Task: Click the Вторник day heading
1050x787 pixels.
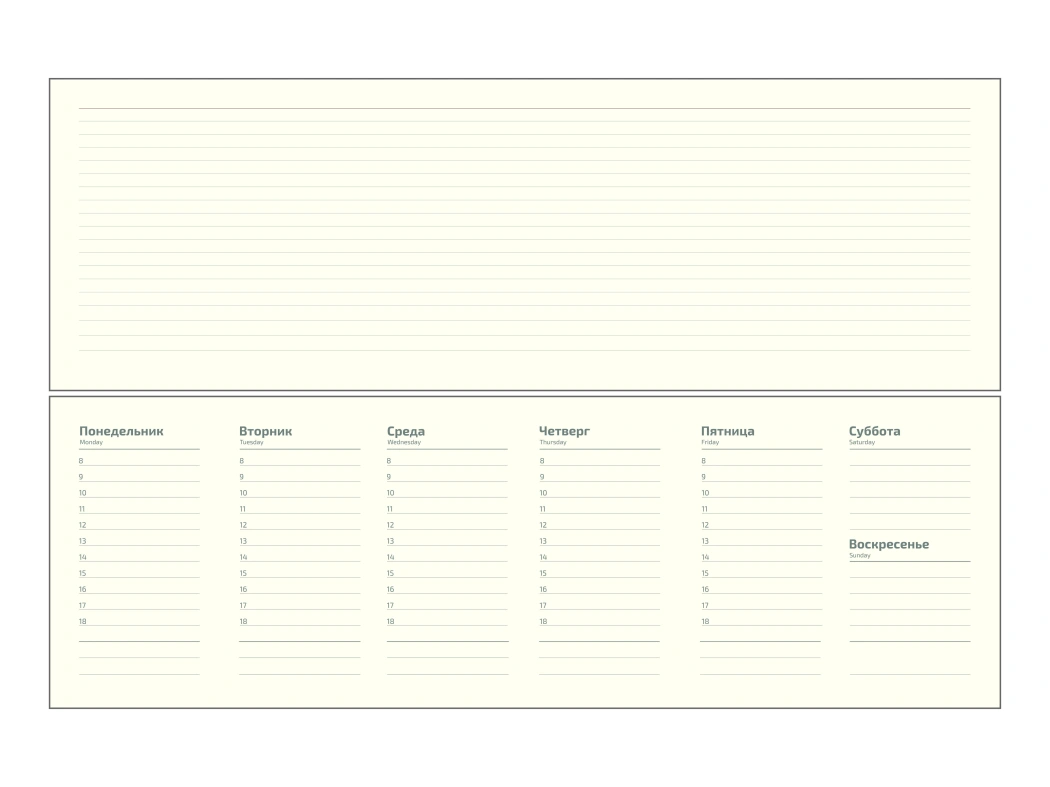Action: point(266,431)
